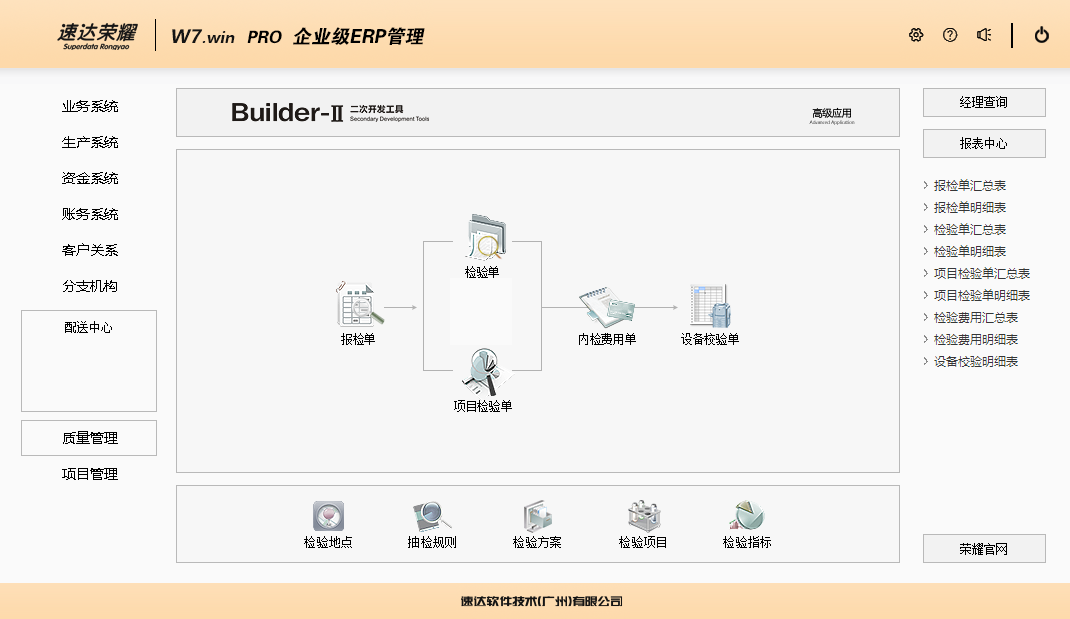Expand the 设备校验明细表 report entry

(975, 362)
